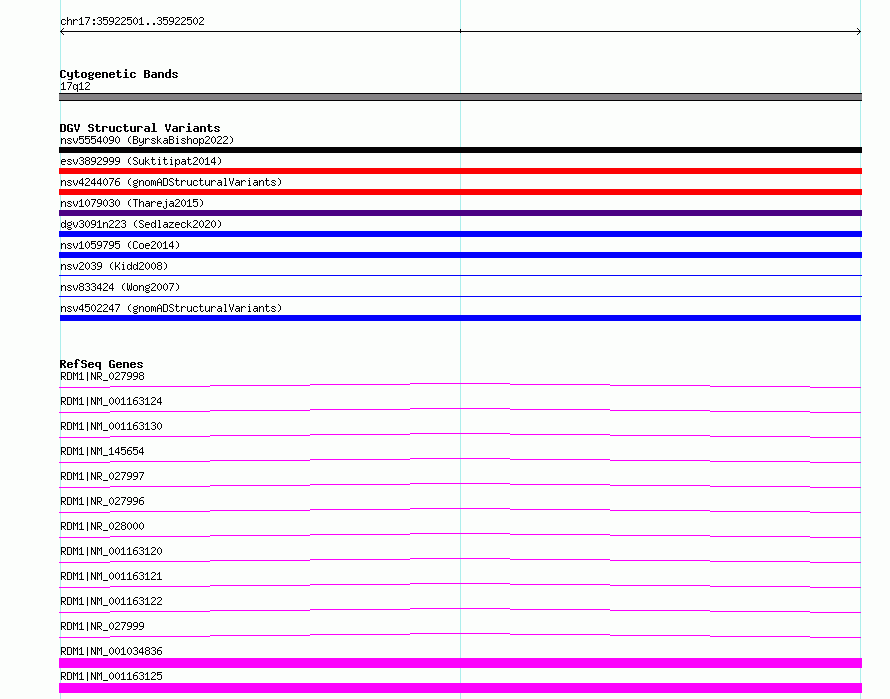Click the 17q12 band label

coord(75,86)
